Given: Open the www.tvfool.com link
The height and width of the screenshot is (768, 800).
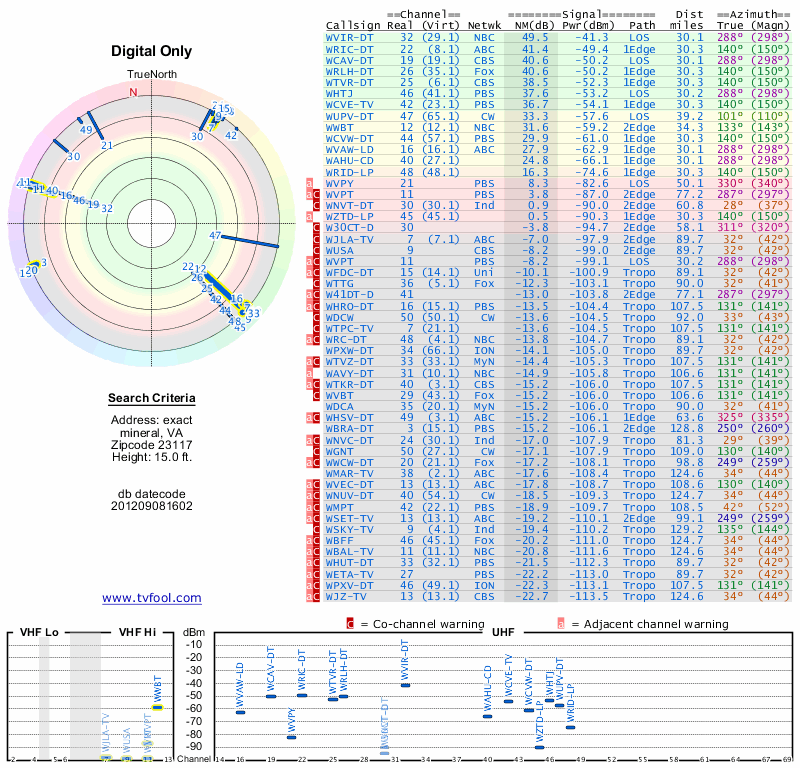Looking at the screenshot, I should pos(152,598).
